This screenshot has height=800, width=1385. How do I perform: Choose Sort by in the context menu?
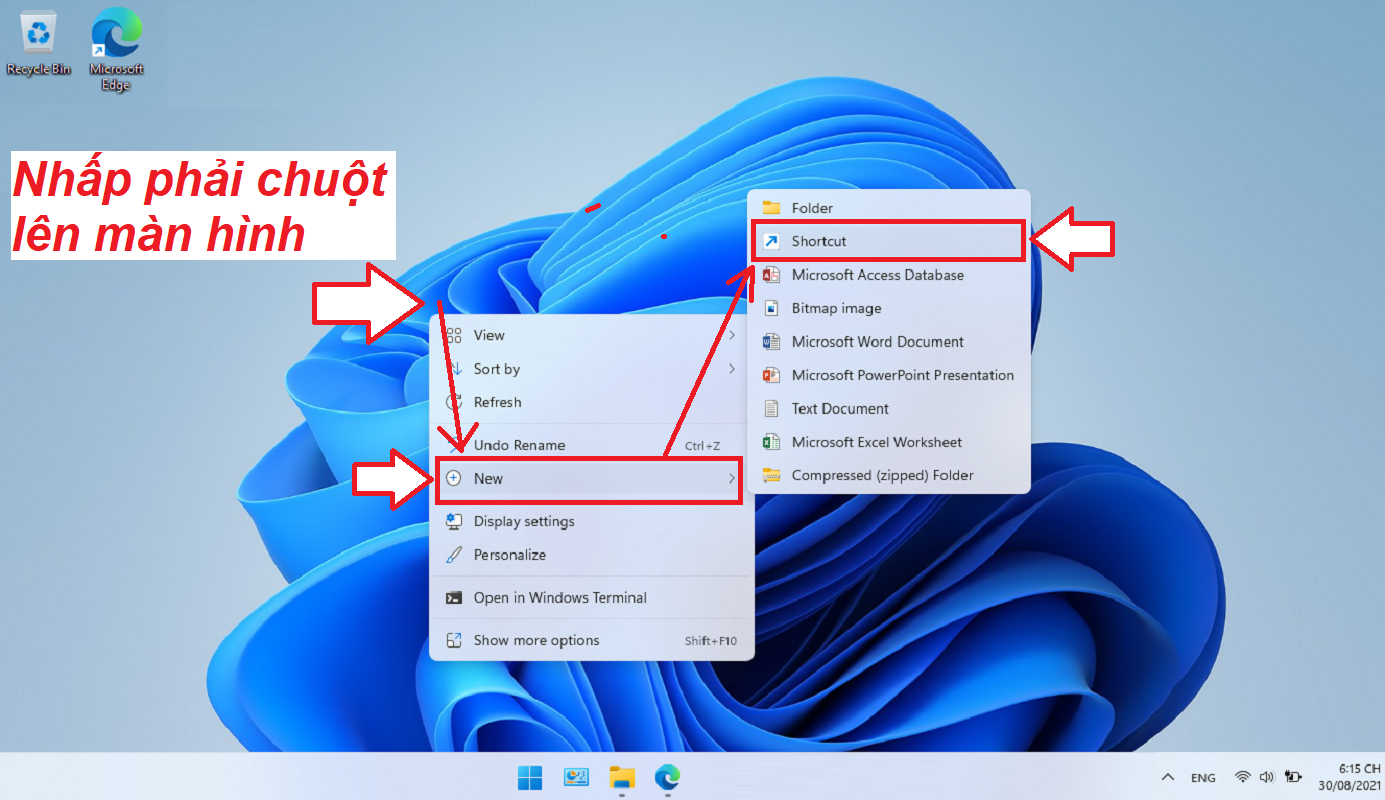[x=592, y=369]
